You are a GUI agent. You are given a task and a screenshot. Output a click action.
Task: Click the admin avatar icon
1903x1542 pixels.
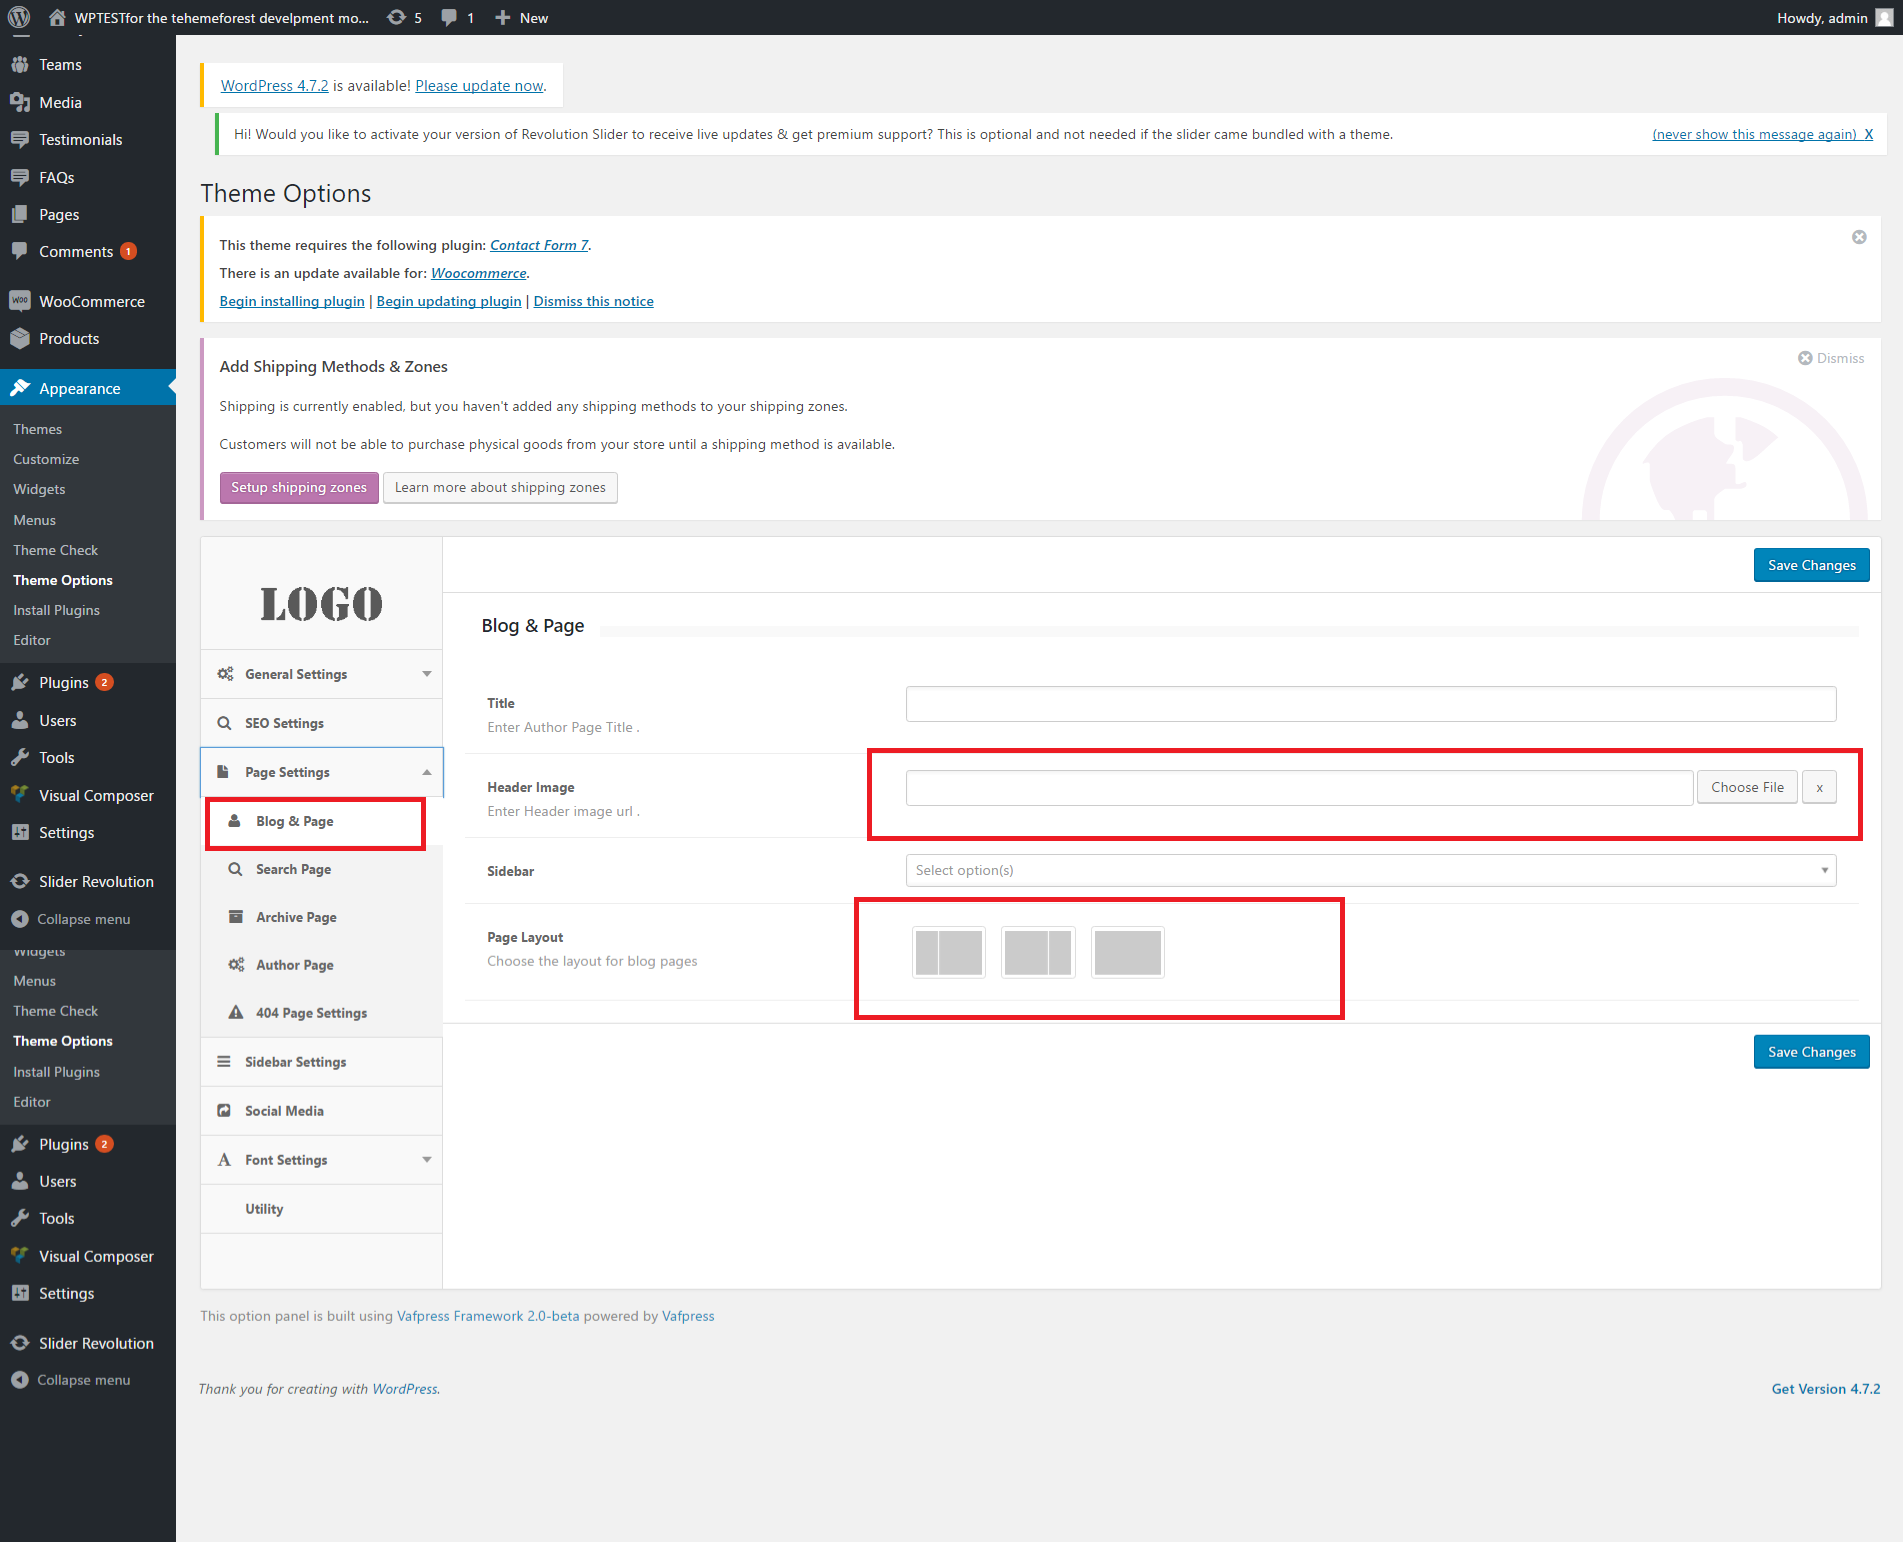tap(1884, 17)
